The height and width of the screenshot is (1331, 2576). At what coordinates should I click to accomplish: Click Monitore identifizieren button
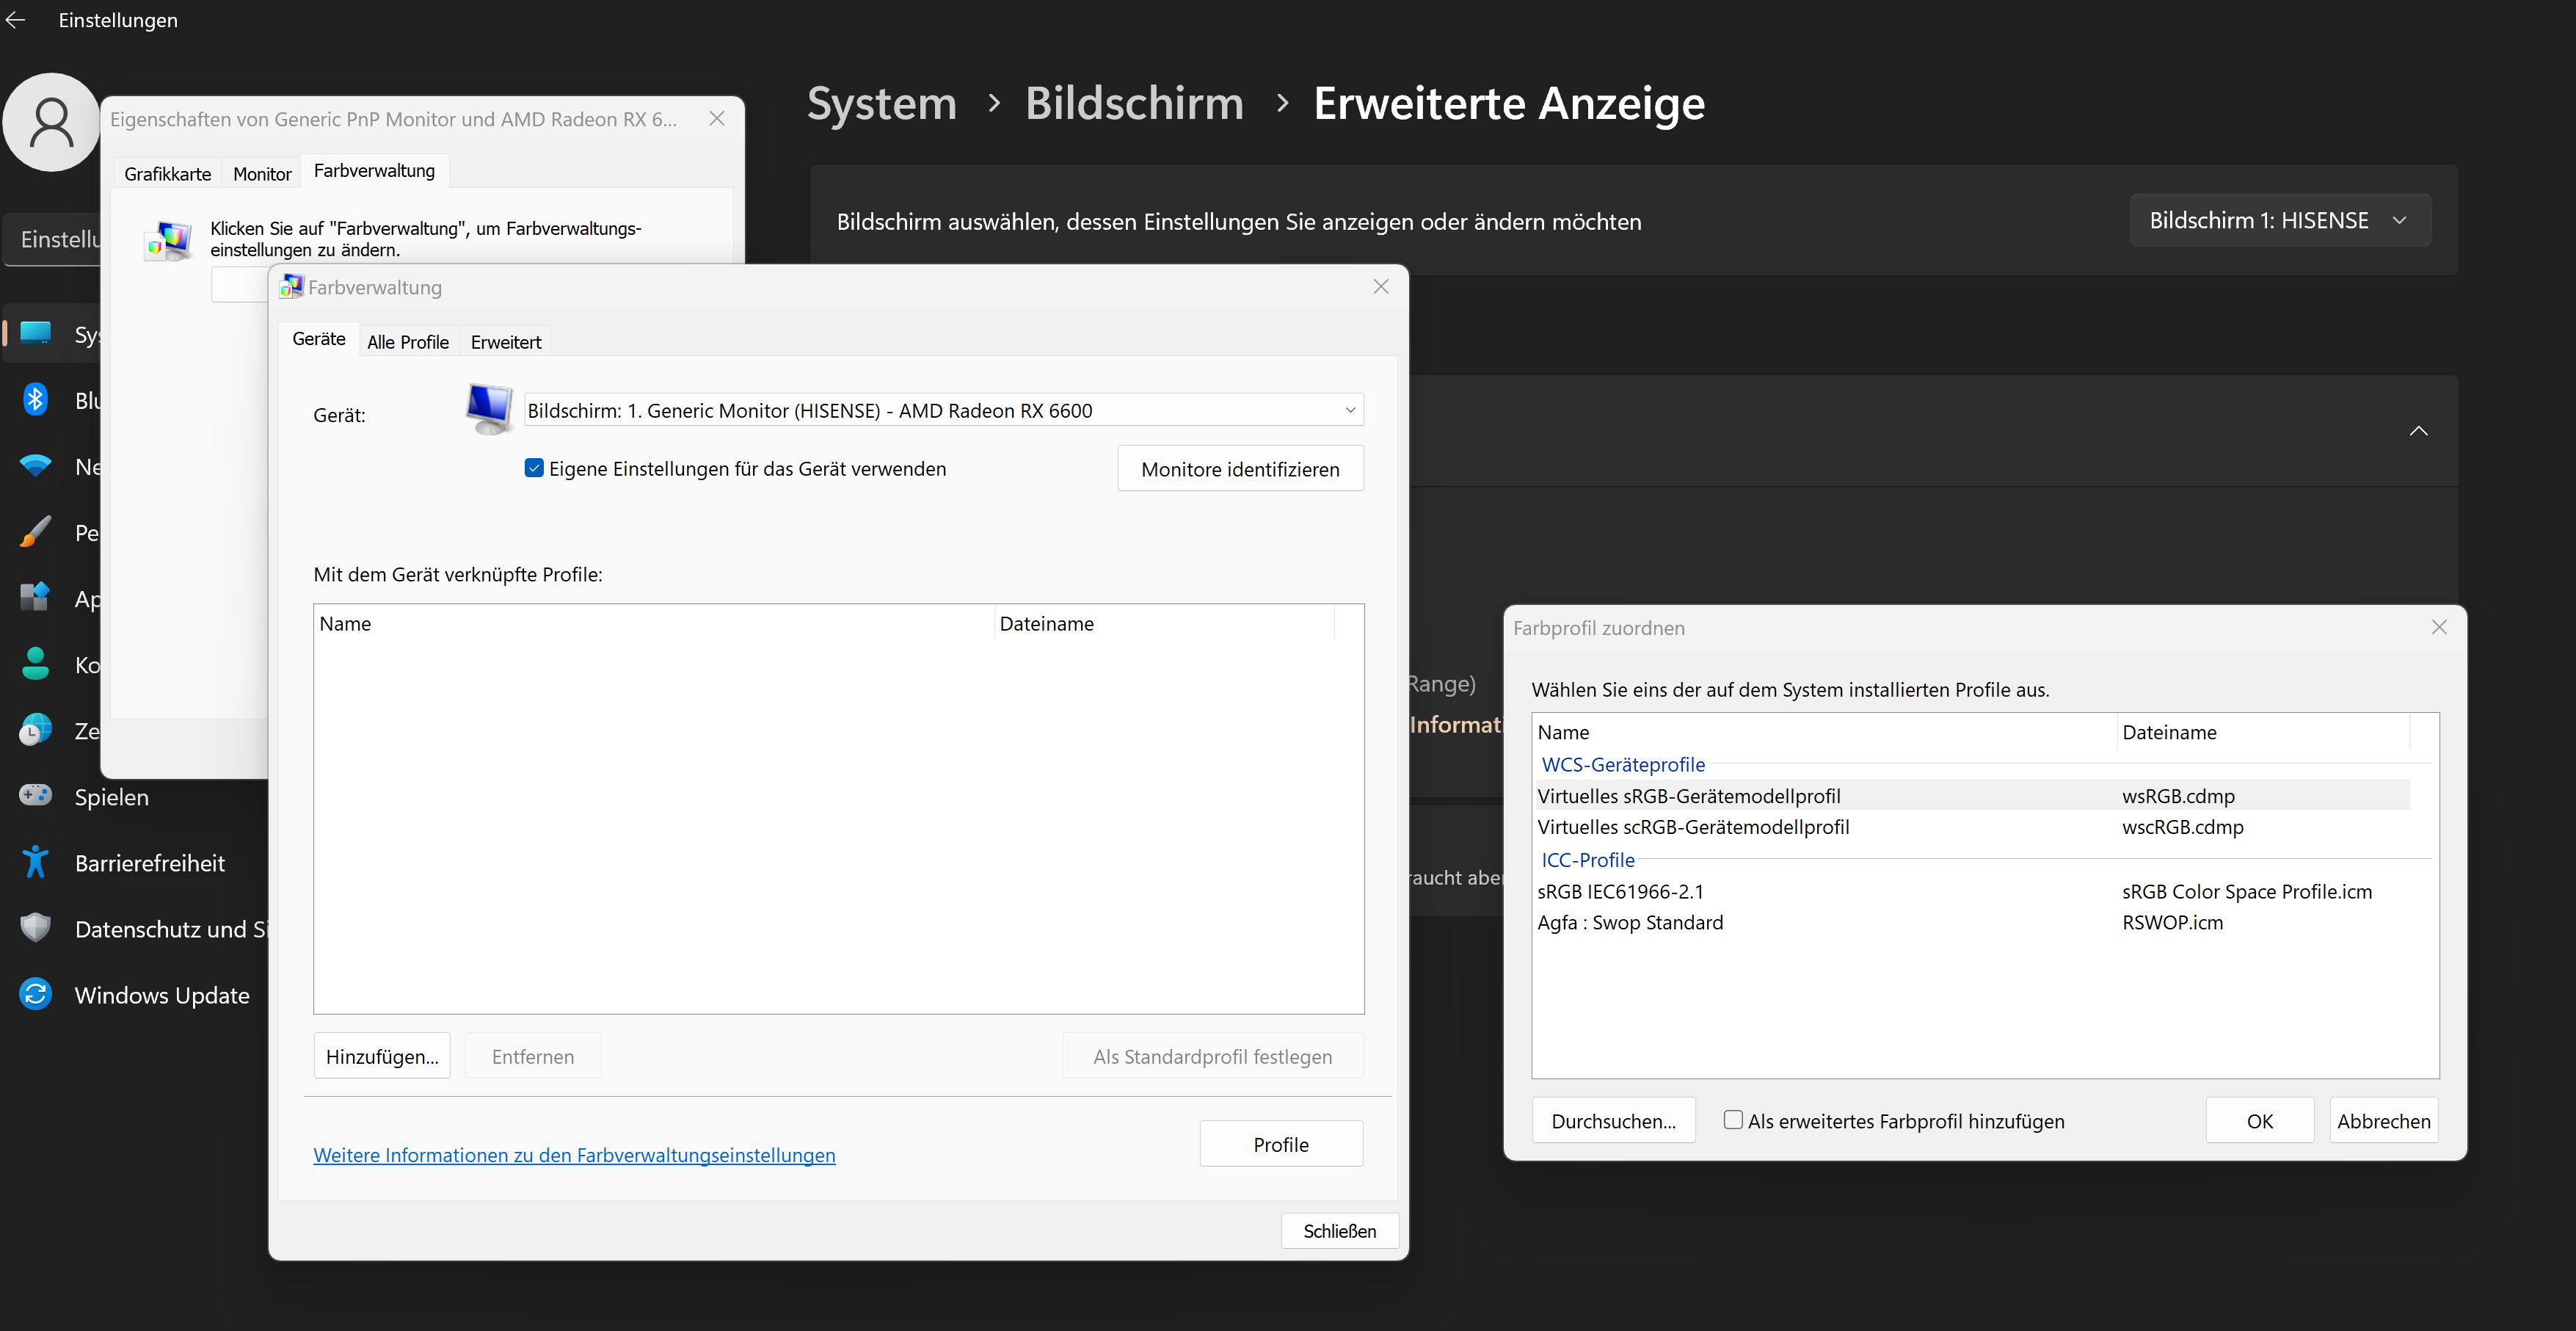(x=1240, y=469)
